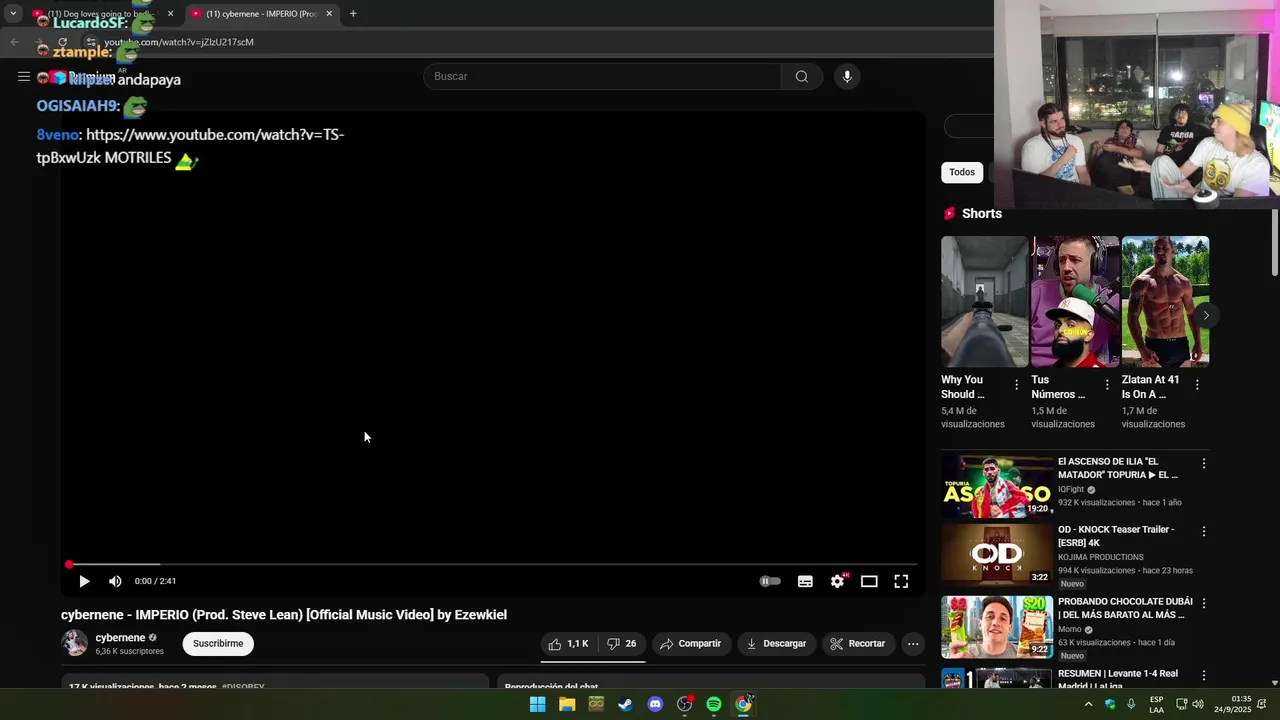Open options for Chocolate Dubái video
This screenshot has height=720, width=1280.
[1204, 603]
